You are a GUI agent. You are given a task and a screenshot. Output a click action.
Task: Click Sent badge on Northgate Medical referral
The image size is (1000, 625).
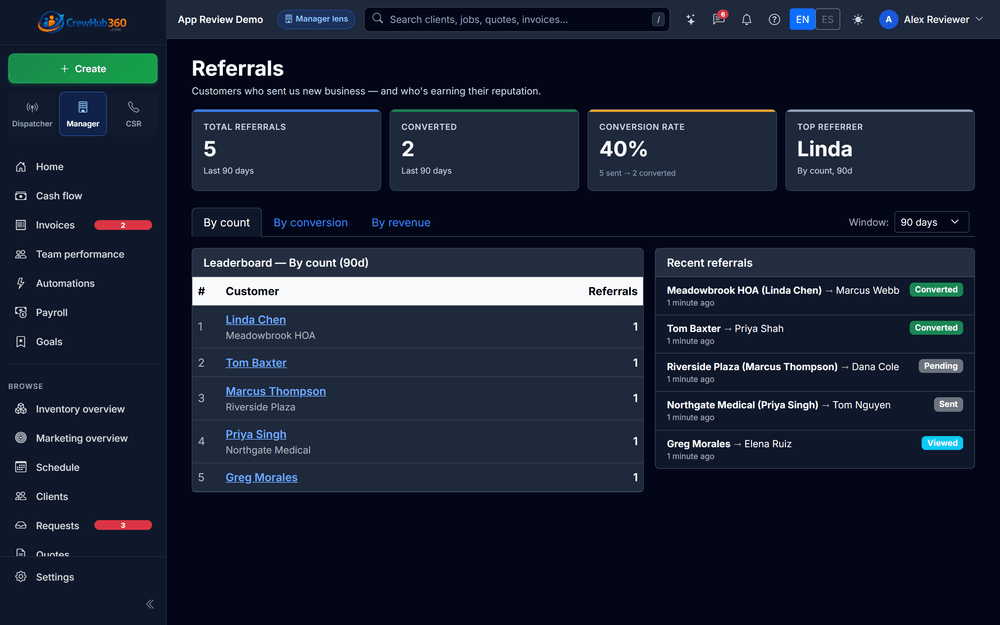[948, 404]
